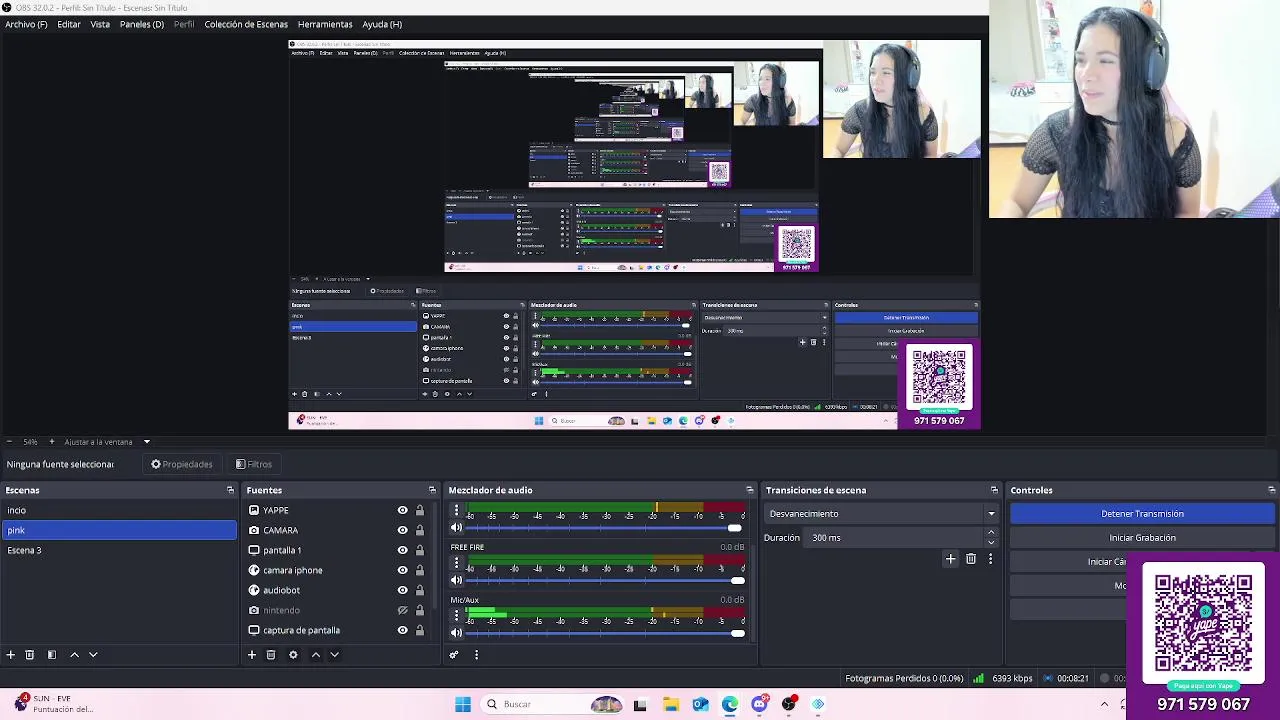Remove selected scene with trash icon
The image size is (1280, 720).
click(30, 655)
